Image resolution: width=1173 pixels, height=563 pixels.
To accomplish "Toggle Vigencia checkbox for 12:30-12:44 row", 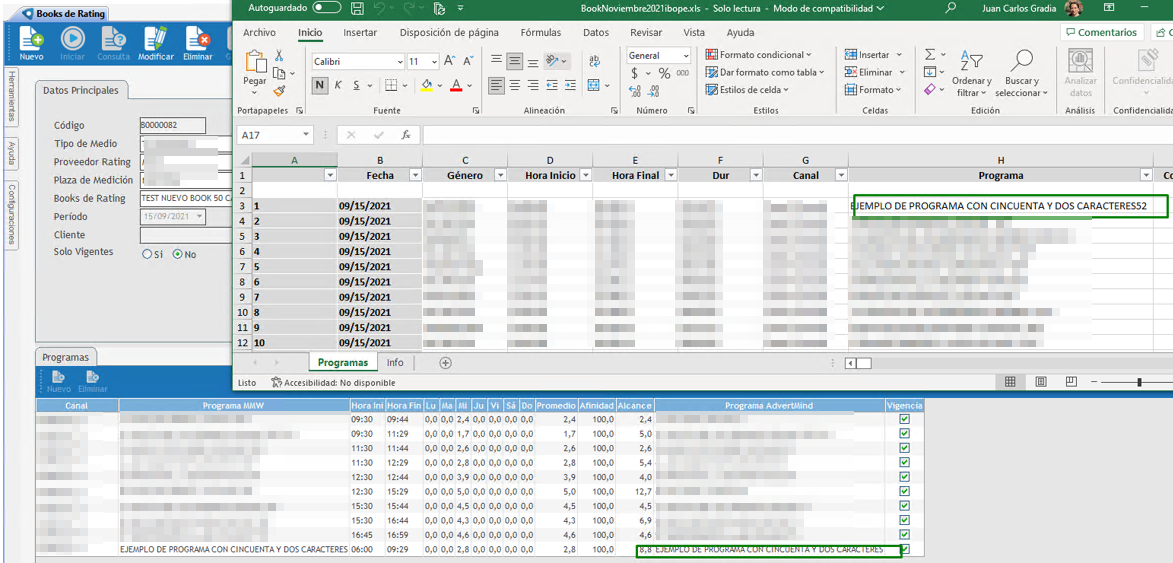I will point(904,477).
